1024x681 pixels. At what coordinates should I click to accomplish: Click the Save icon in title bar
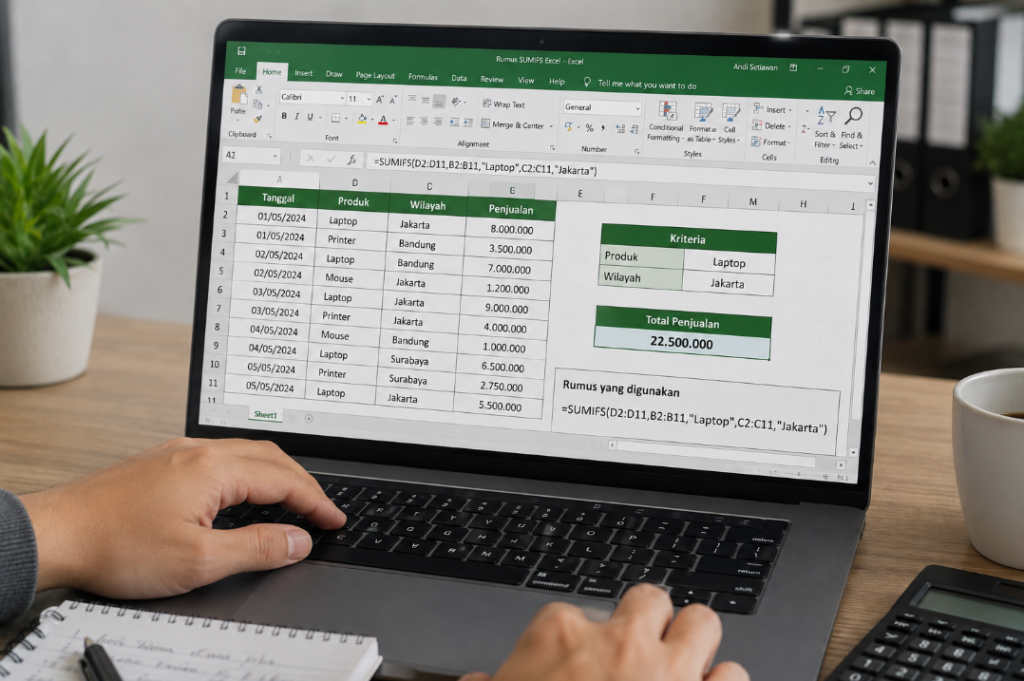(242, 51)
